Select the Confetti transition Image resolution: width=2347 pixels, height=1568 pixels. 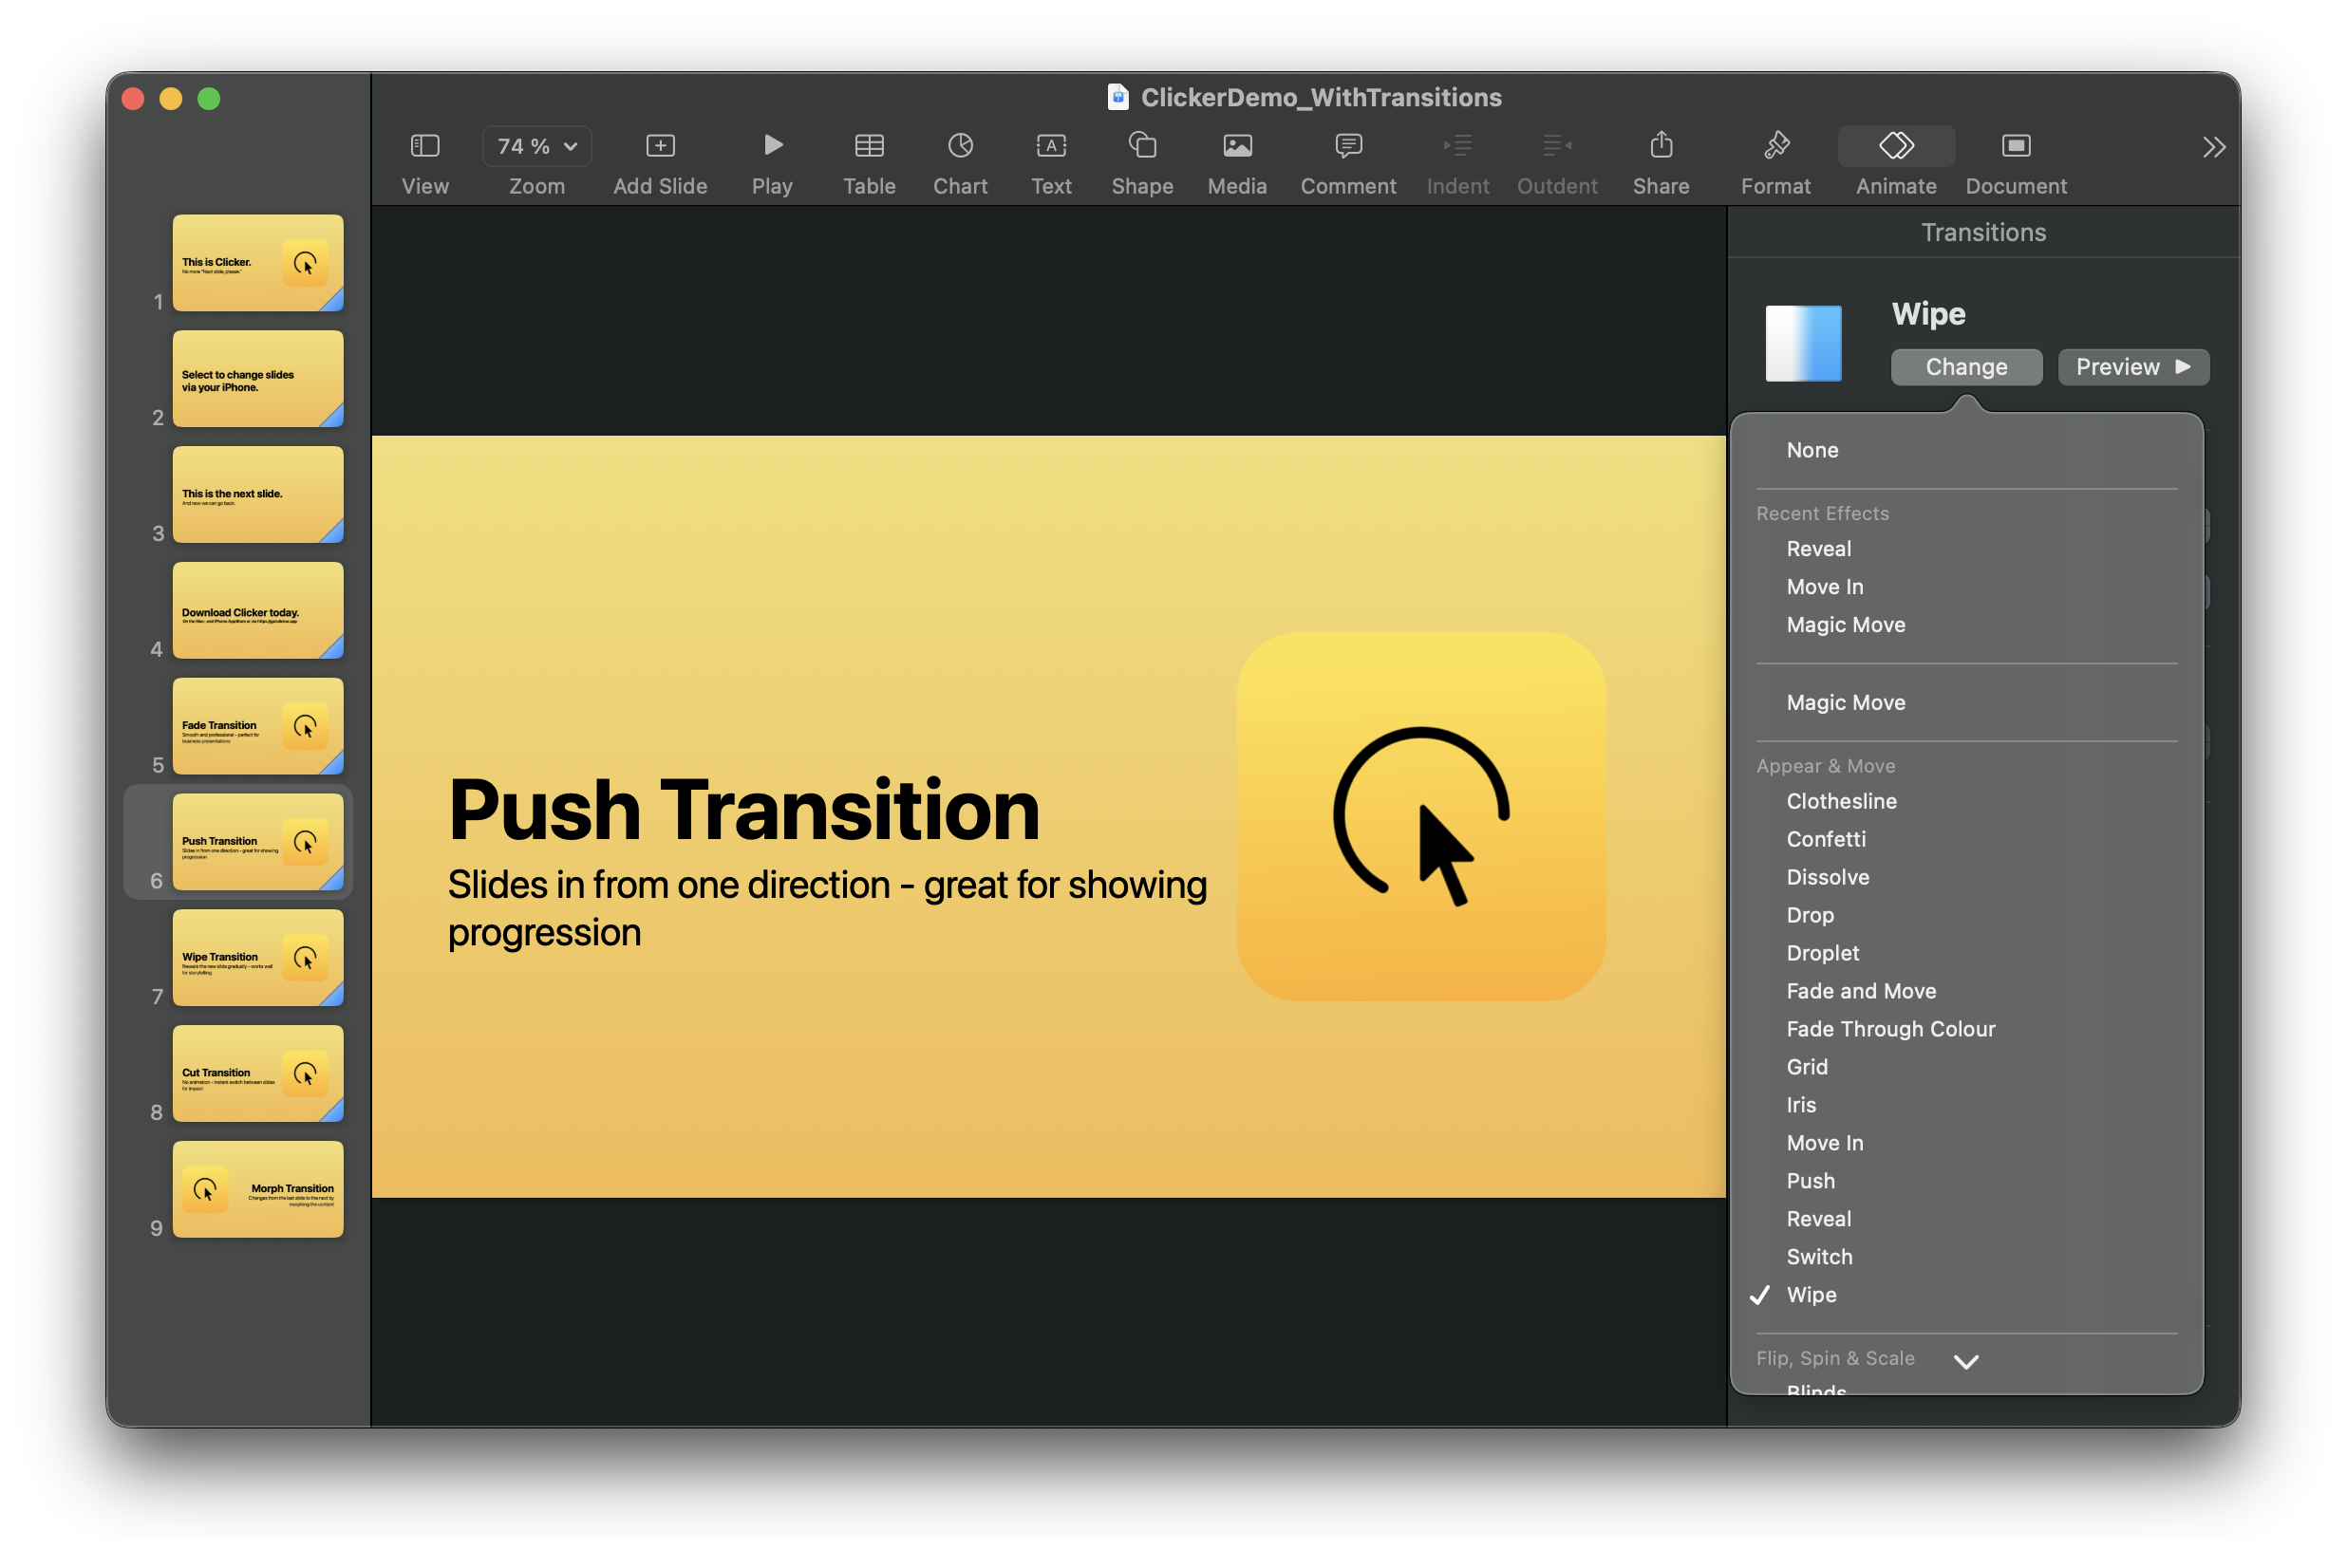tap(1826, 839)
